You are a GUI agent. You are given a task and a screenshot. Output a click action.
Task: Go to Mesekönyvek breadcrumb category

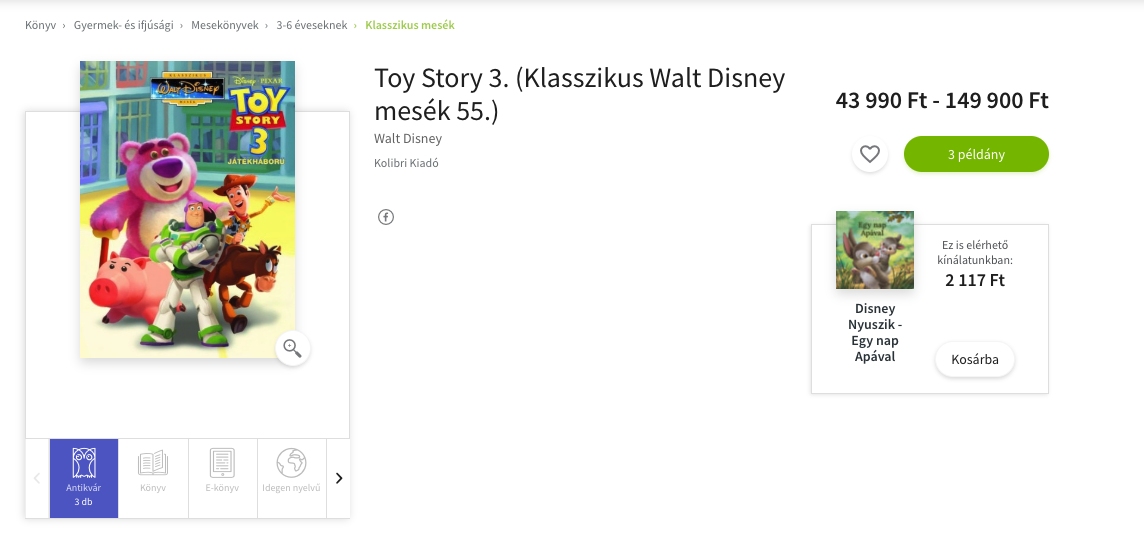pos(227,25)
